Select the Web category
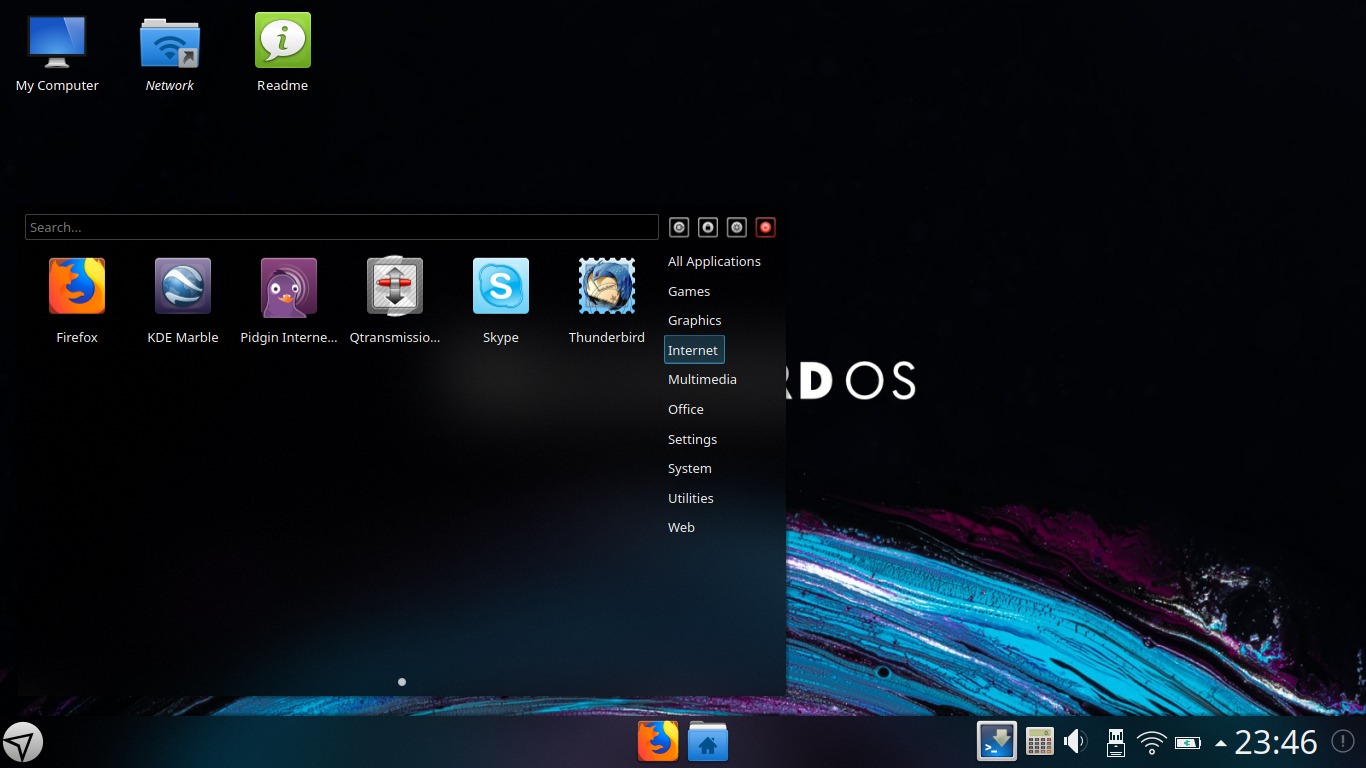 pyautogui.click(x=681, y=528)
